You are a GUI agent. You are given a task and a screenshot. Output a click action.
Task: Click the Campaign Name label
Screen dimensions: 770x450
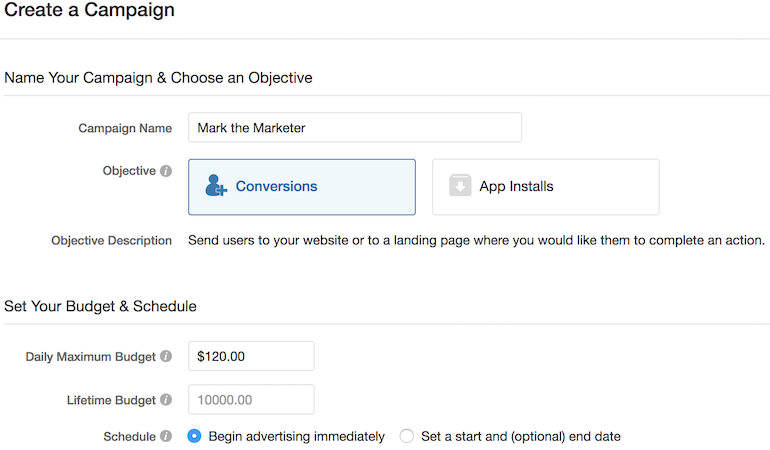tap(125, 128)
